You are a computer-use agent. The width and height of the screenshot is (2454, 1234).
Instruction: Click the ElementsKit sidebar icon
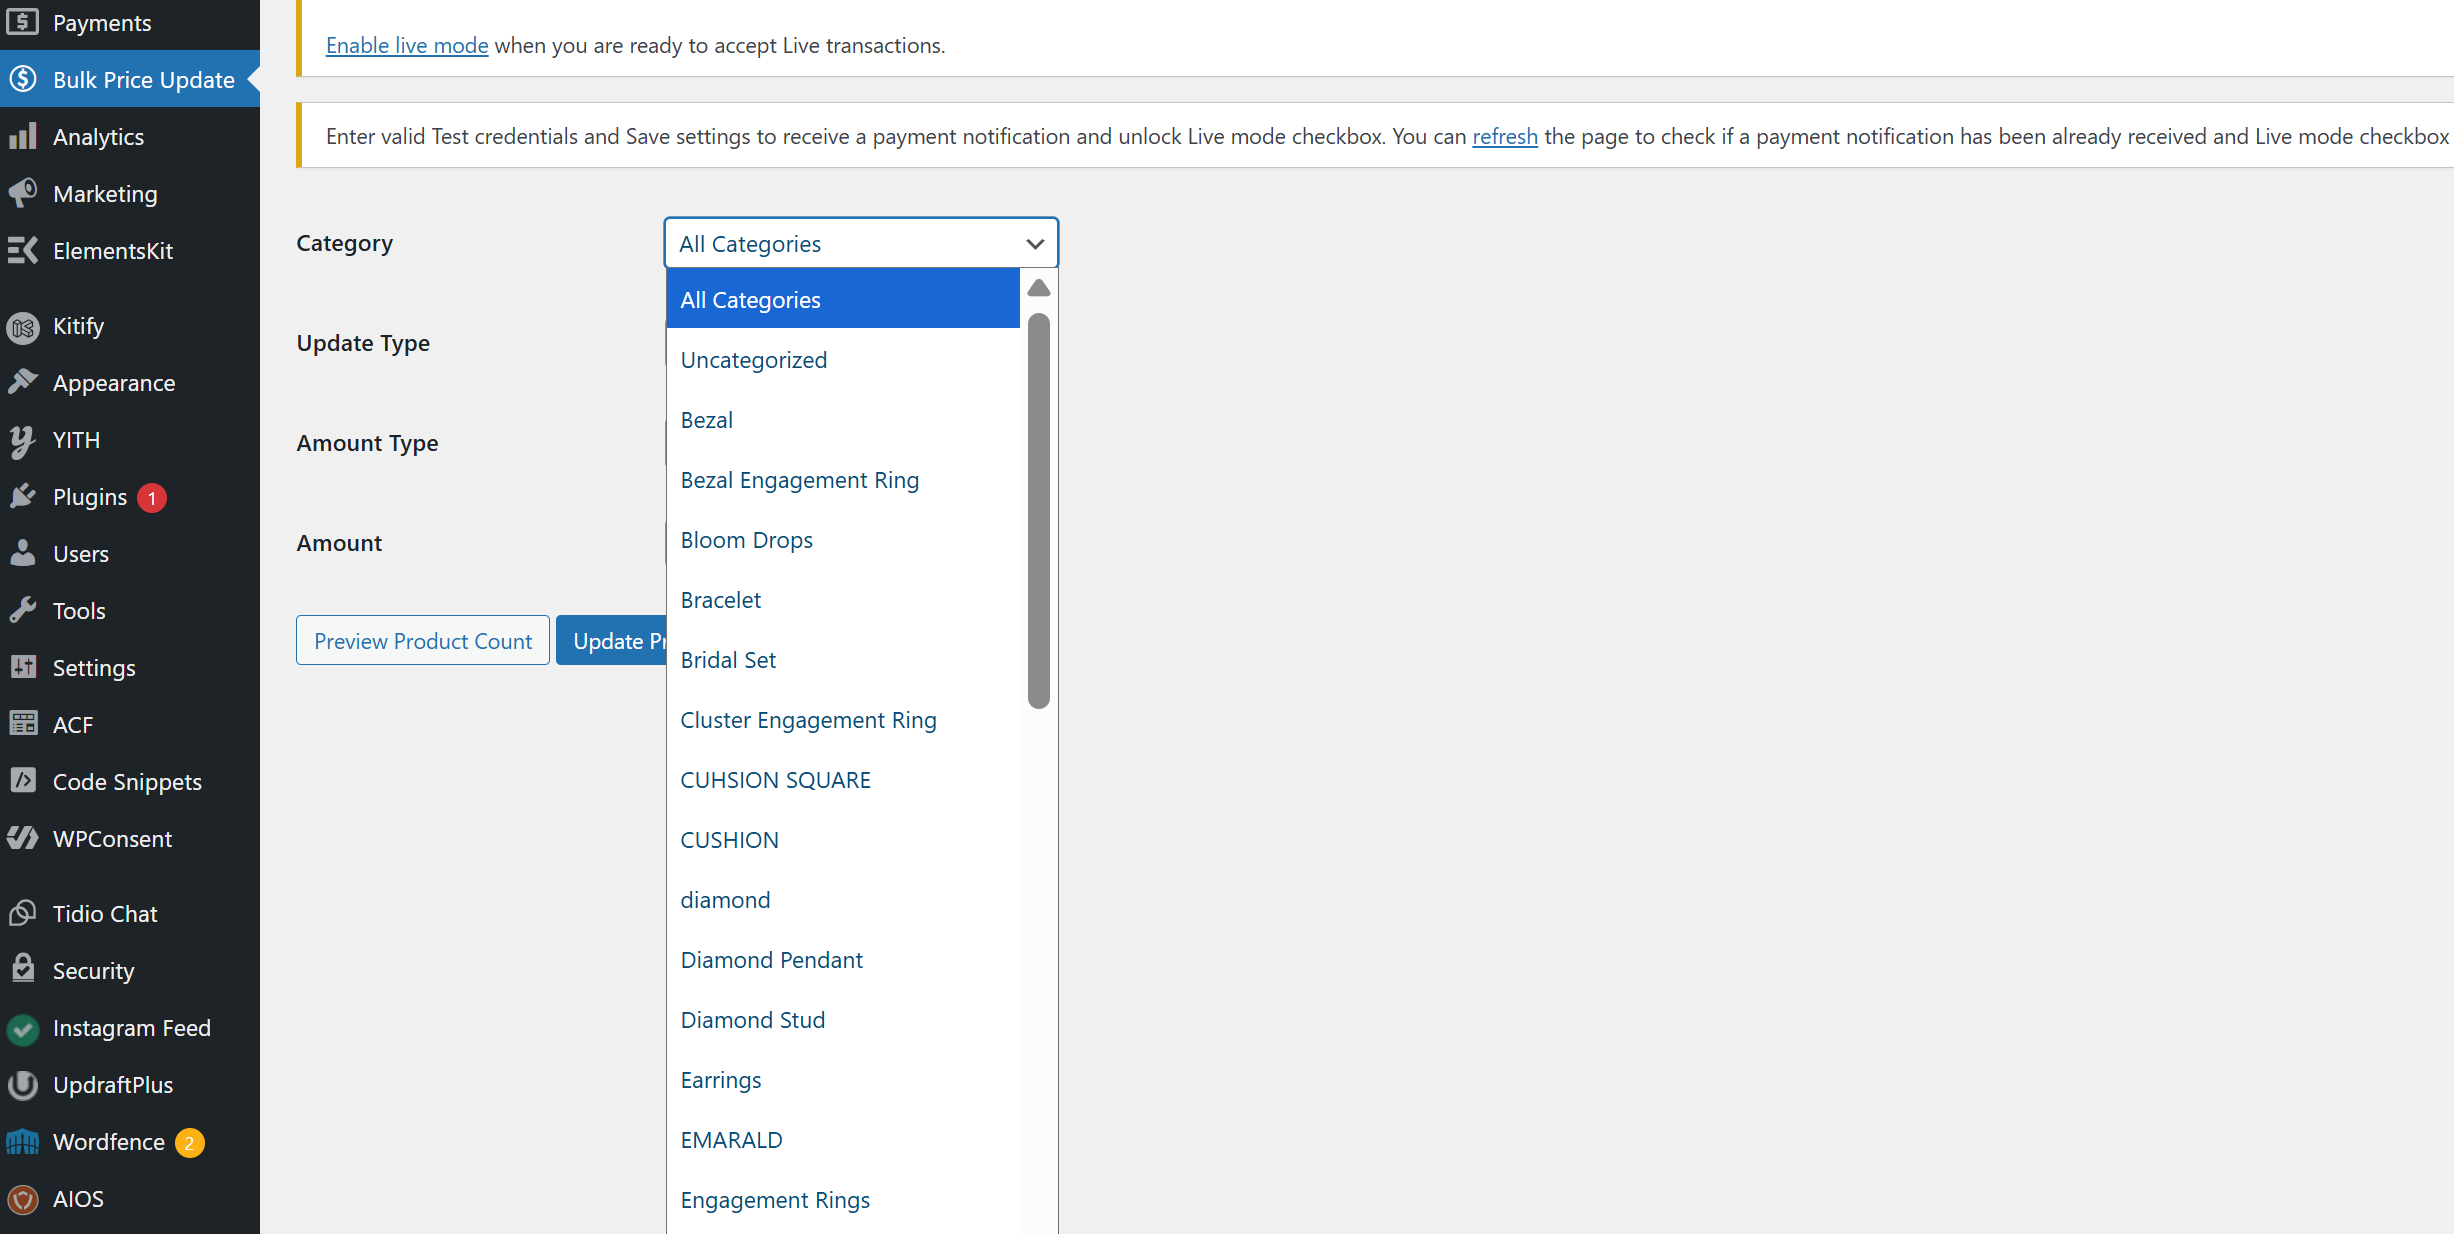[23, 250]
